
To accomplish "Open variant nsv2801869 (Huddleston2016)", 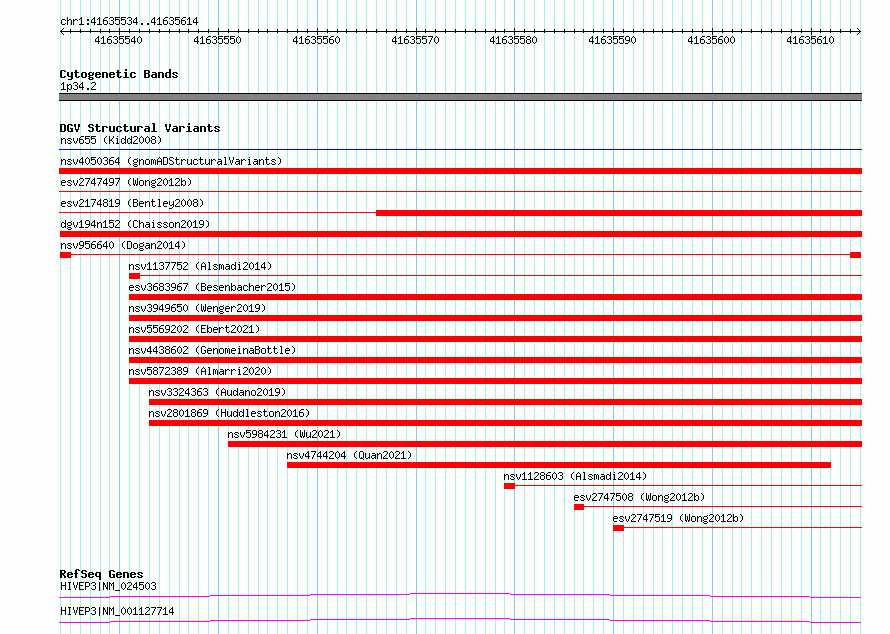I will [x=229, y=413].
